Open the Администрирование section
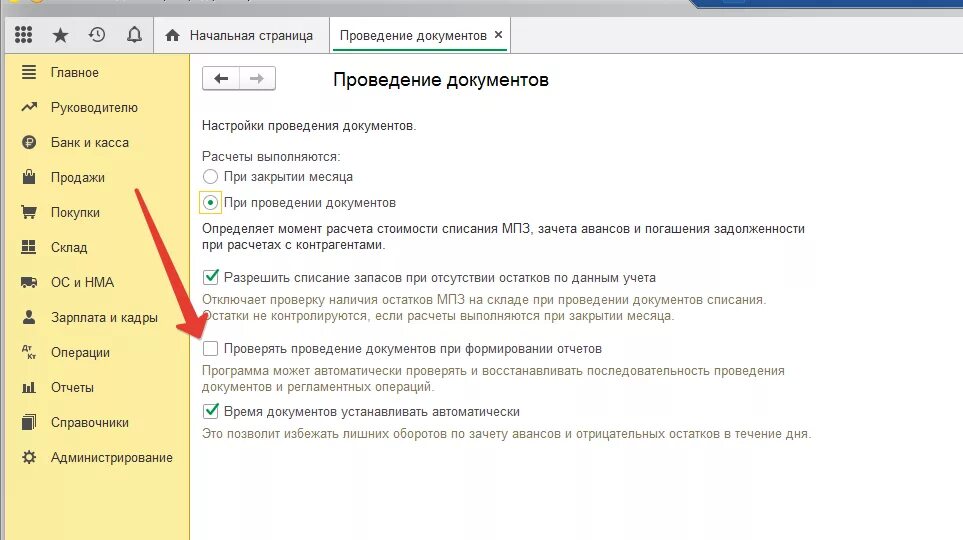963x540 pixels. point(111,458)
